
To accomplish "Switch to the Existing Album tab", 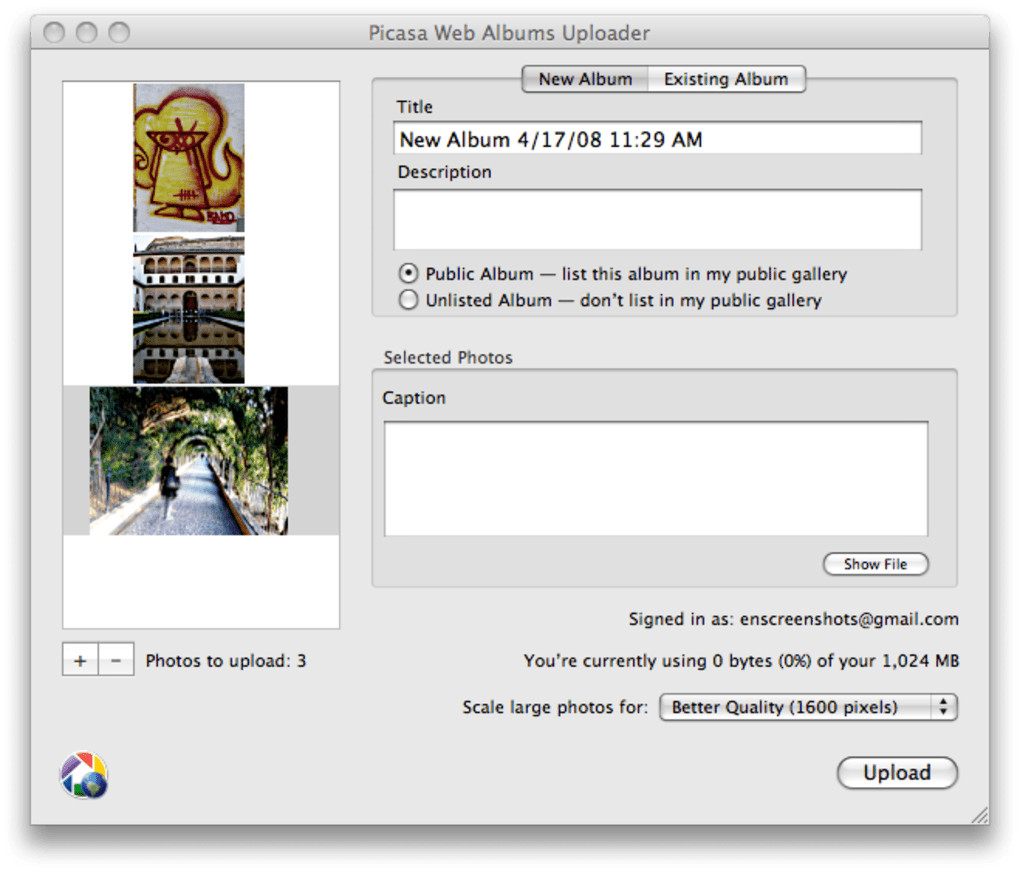I will click(727, 79).
